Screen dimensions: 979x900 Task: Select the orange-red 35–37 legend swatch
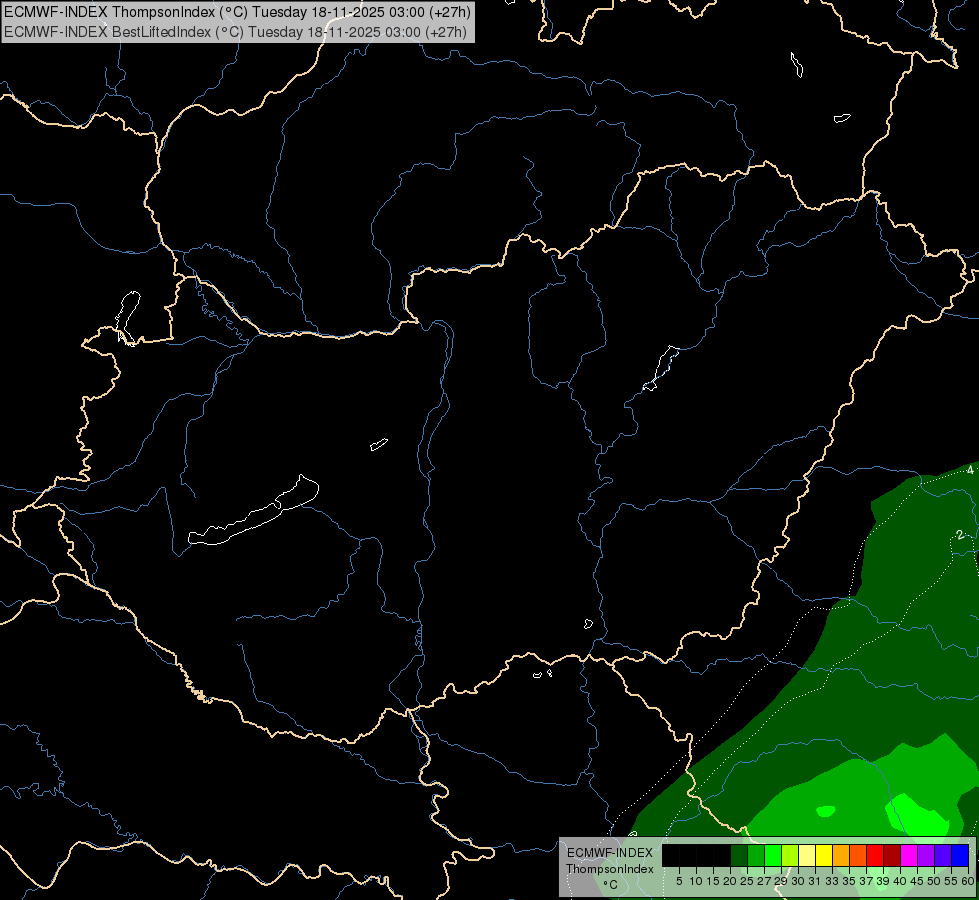pyautogui.click(x=858, y=855)
